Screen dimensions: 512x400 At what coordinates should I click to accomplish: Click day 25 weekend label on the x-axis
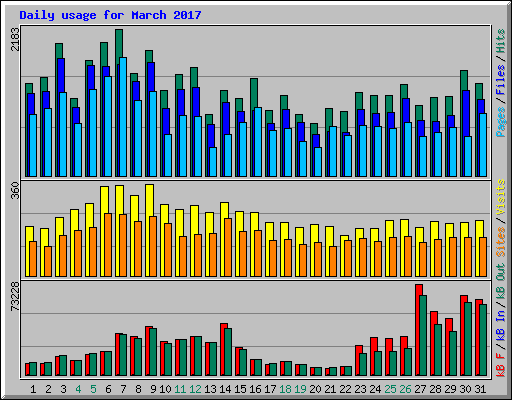point(391,389)
